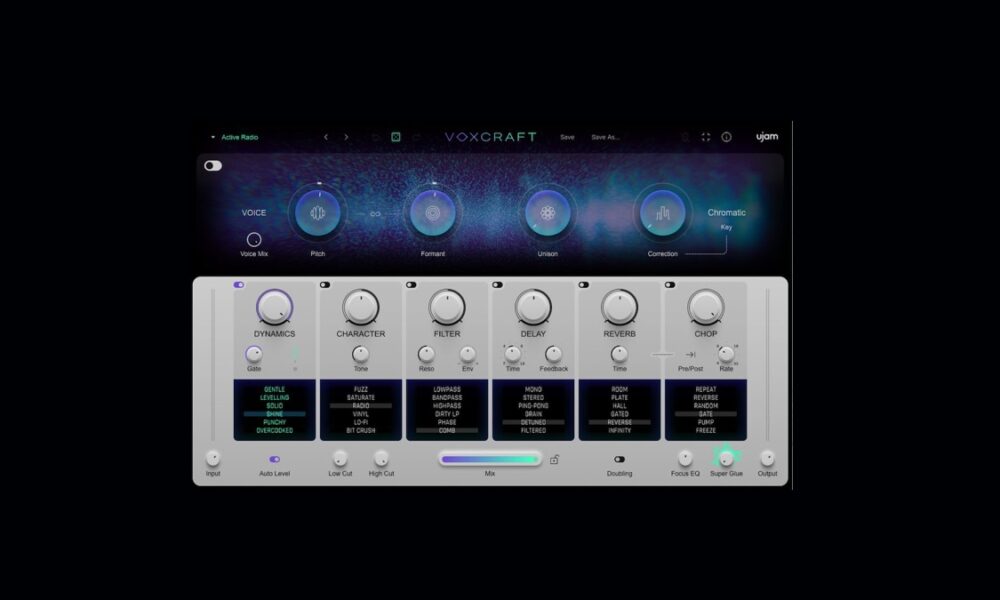1000x600 pixels.
Task: Click the next preset arrow
Action: tap(345, 136)
